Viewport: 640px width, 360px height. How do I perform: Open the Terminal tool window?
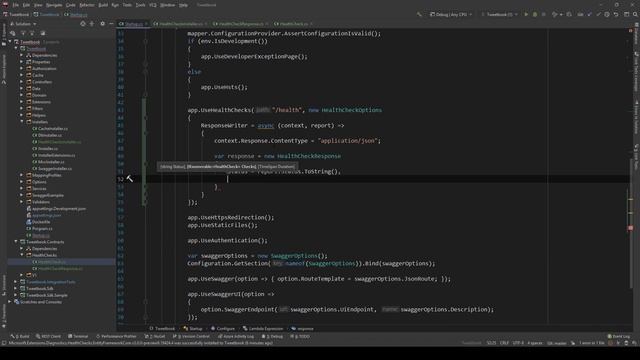[x=78, y=336]
